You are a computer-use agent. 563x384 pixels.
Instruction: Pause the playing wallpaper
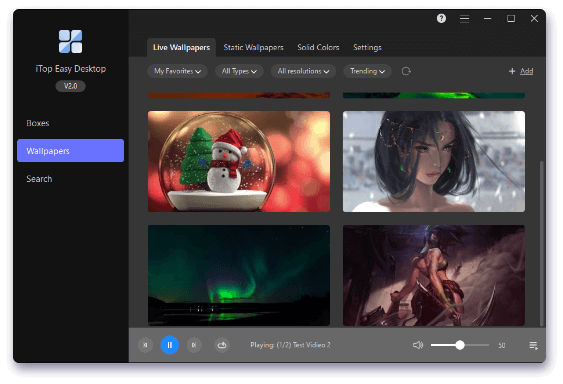pyautogui.click(x=170, y=345)
